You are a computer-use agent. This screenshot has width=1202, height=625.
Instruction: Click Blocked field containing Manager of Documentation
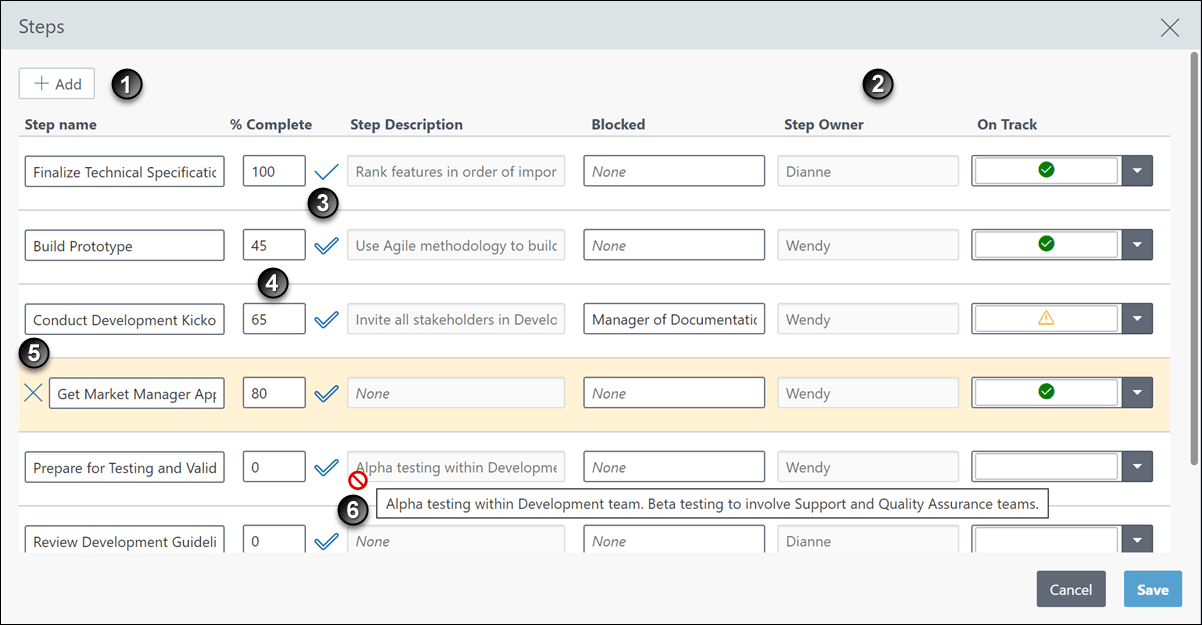pyautogui.click(x=674, y=320)
